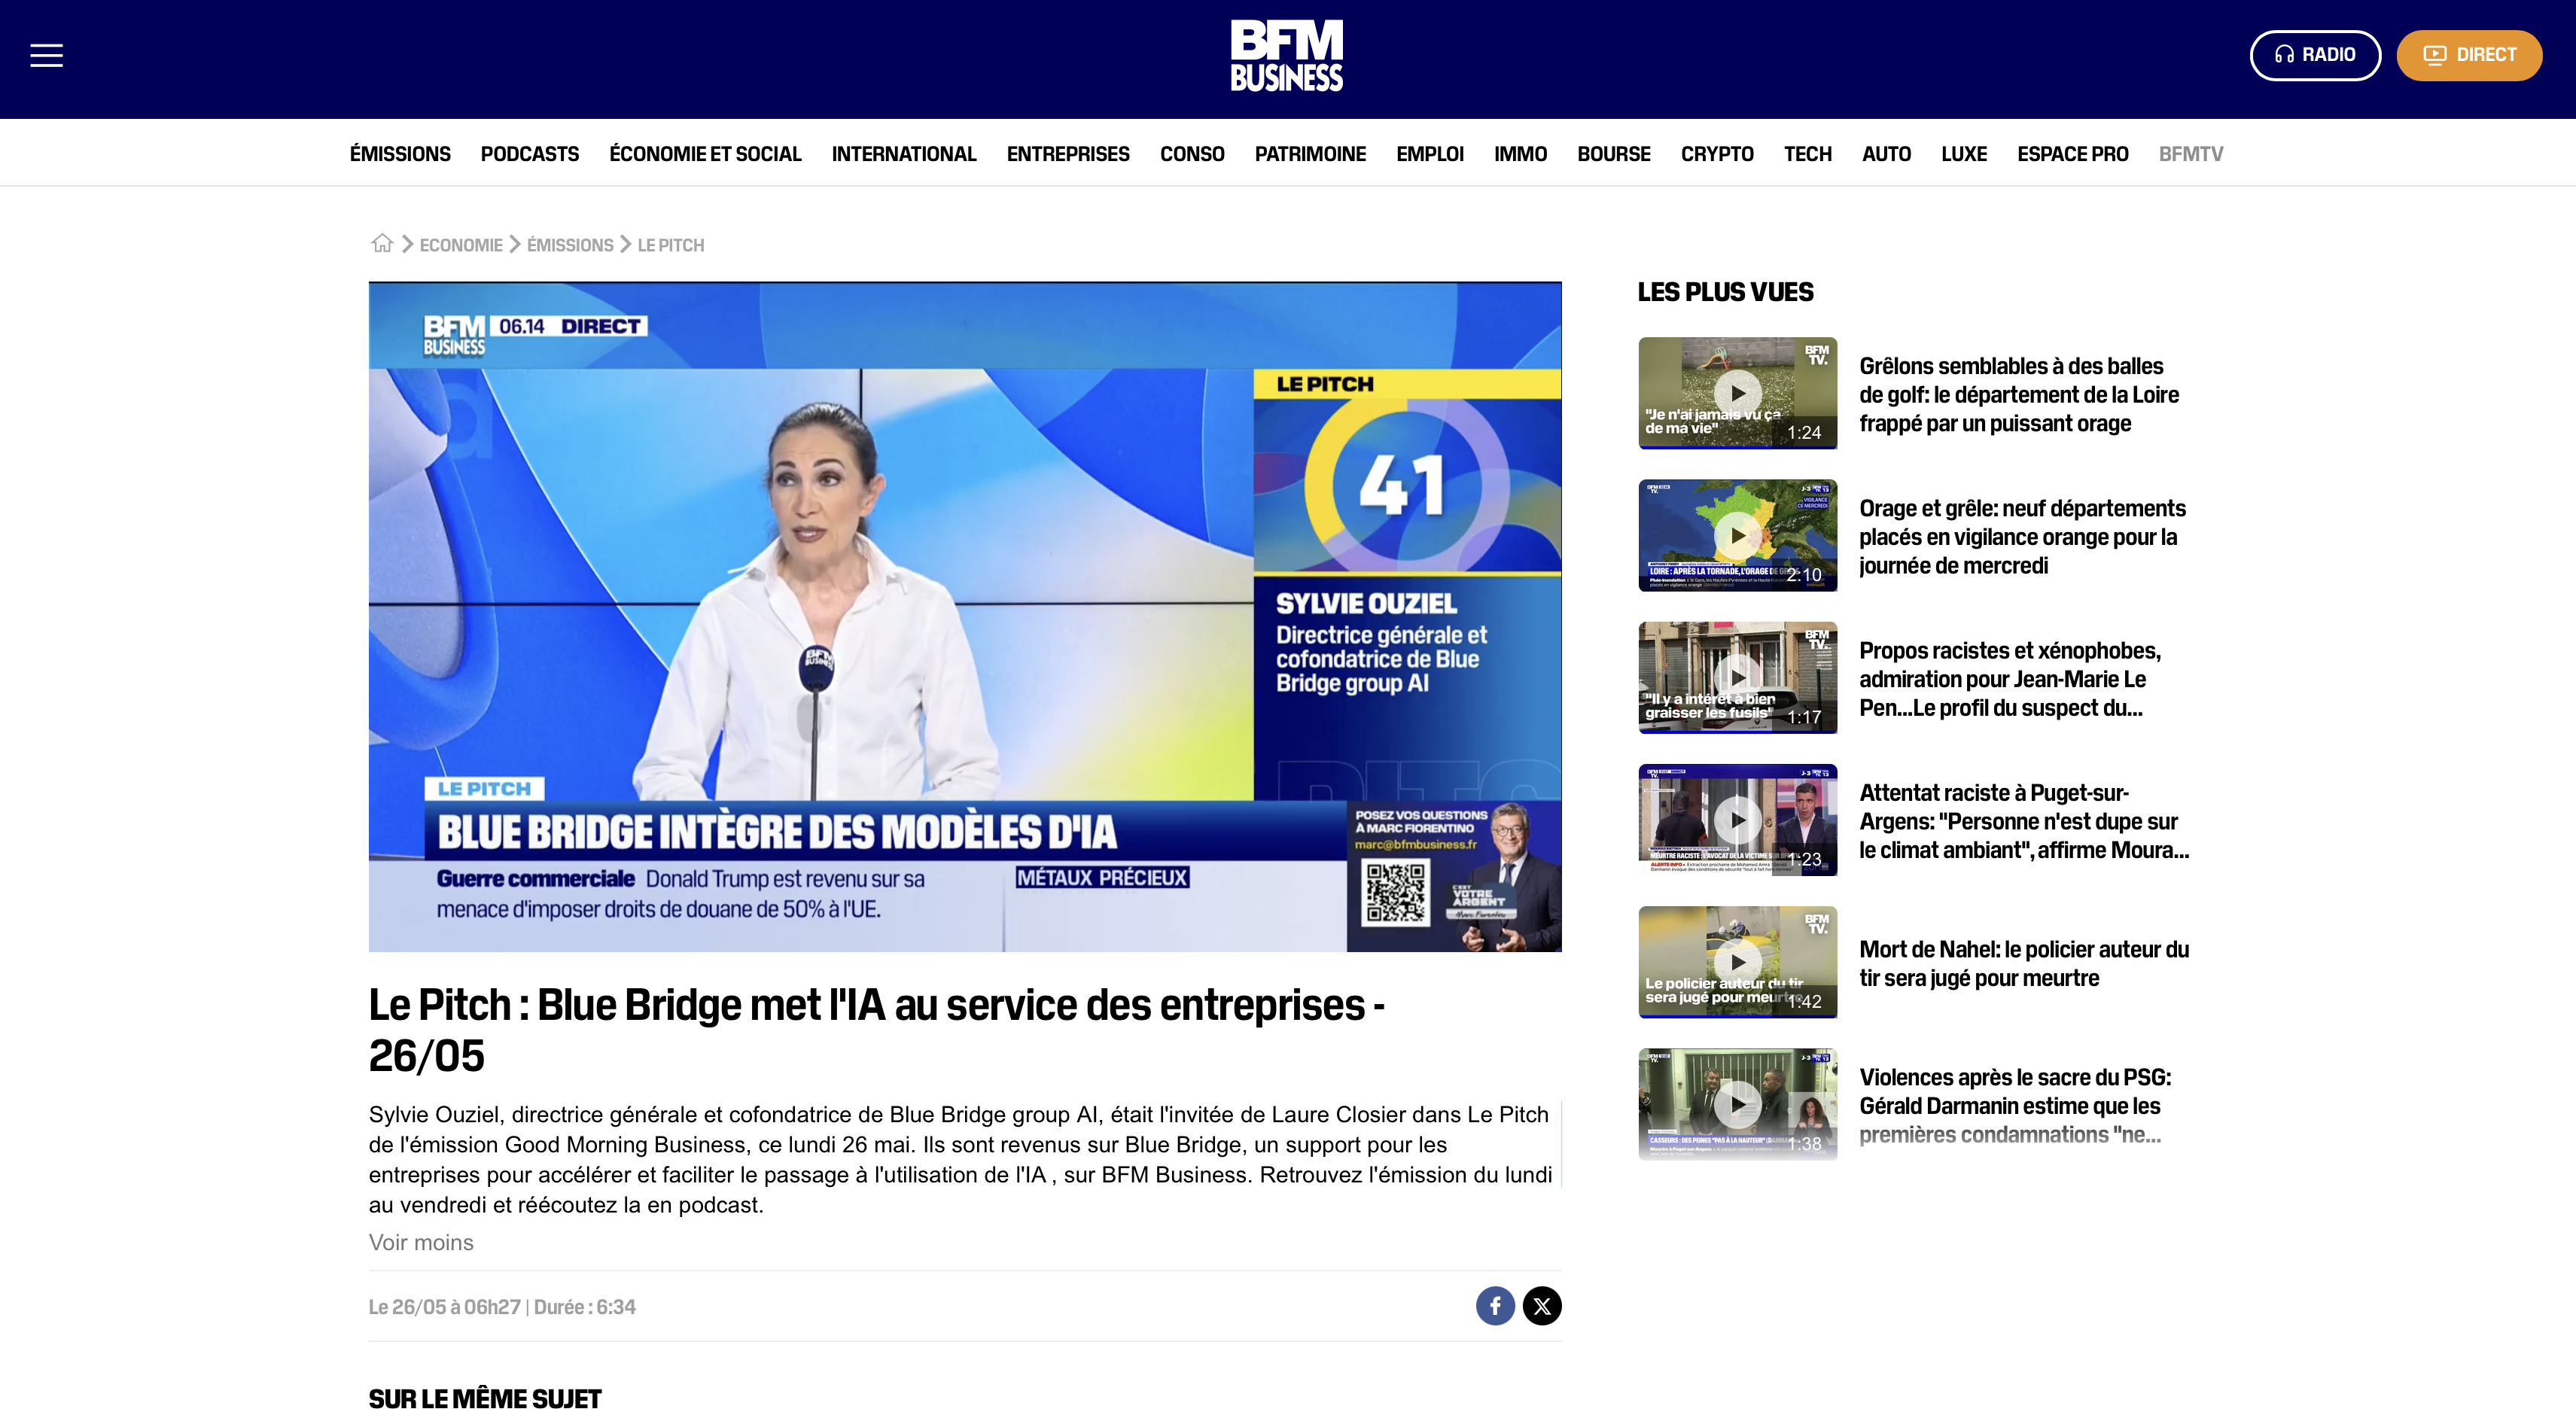Open Grêlons semblables à des balles headline

(x=2019, y=395)
